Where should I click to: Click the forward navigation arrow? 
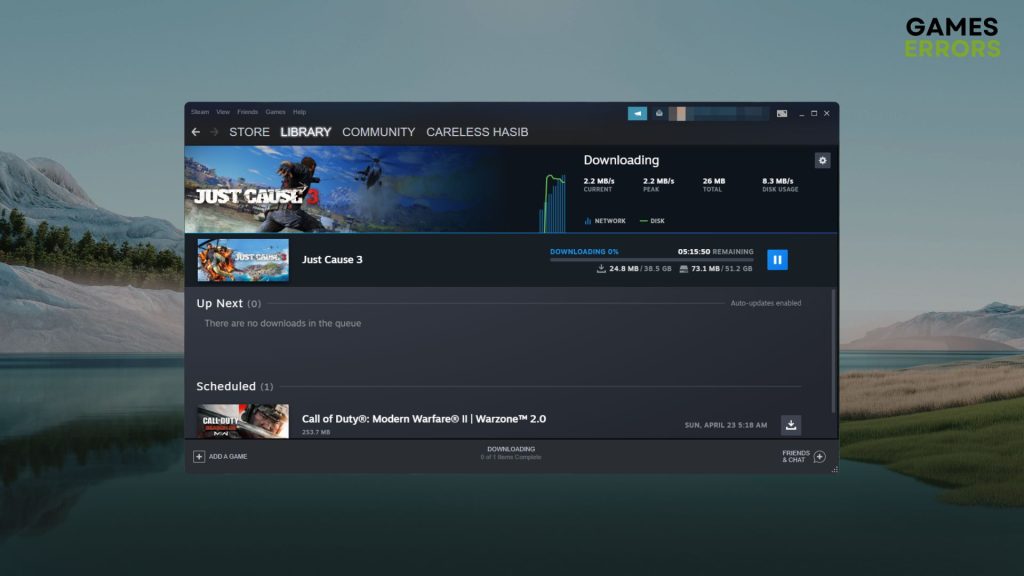click(214, 132)
